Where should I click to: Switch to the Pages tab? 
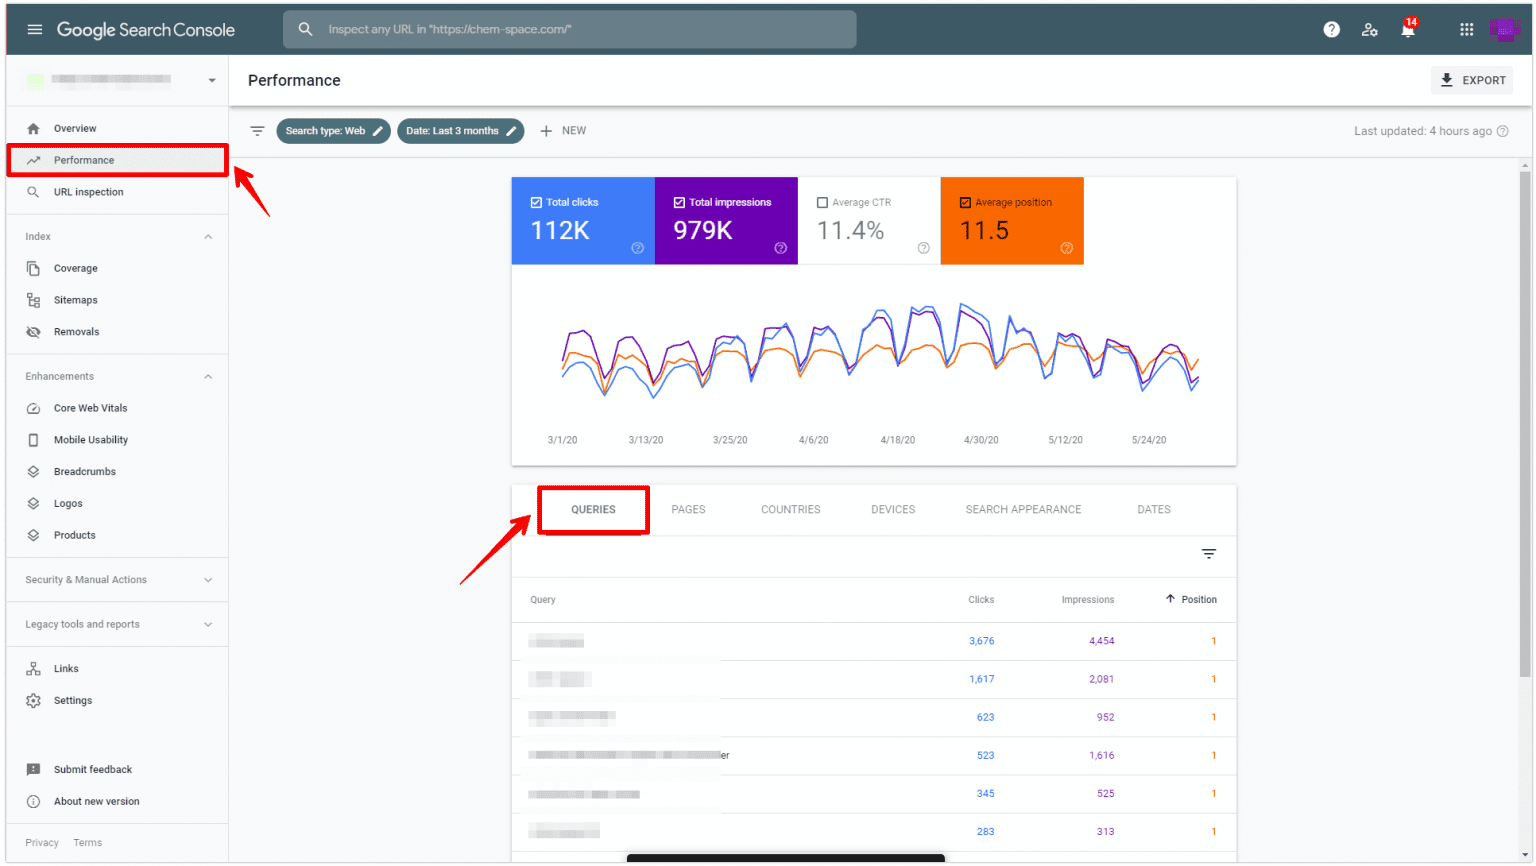pos(688,510)
